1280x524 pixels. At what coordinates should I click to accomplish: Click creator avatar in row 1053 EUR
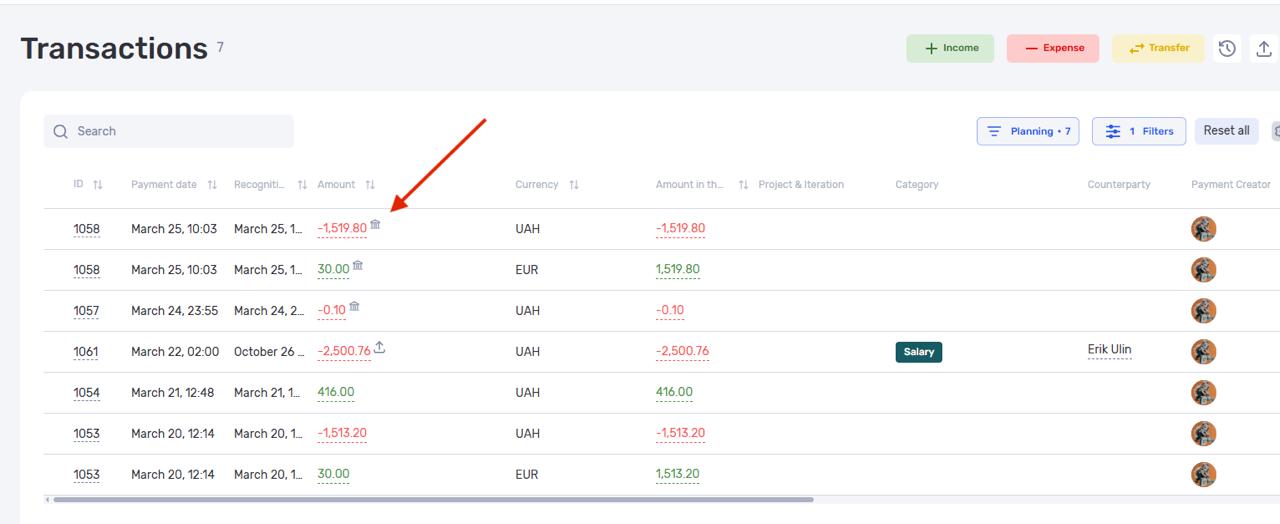click(1204, 475)
